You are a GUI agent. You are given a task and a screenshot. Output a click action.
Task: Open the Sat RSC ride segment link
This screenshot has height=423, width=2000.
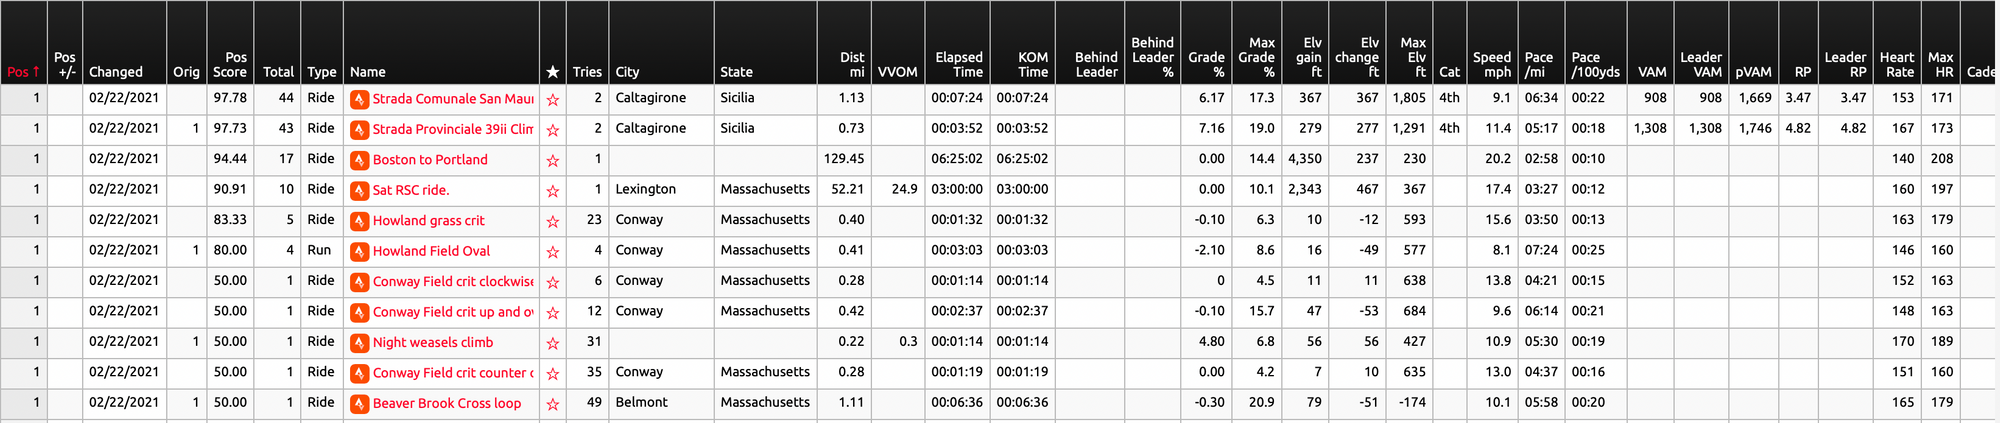[411, 190]
